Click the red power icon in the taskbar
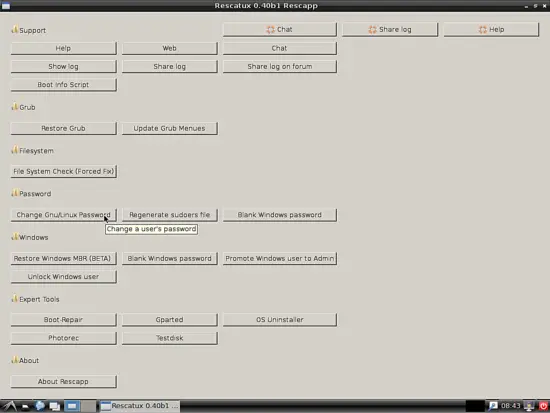 (x=543, y=406)
